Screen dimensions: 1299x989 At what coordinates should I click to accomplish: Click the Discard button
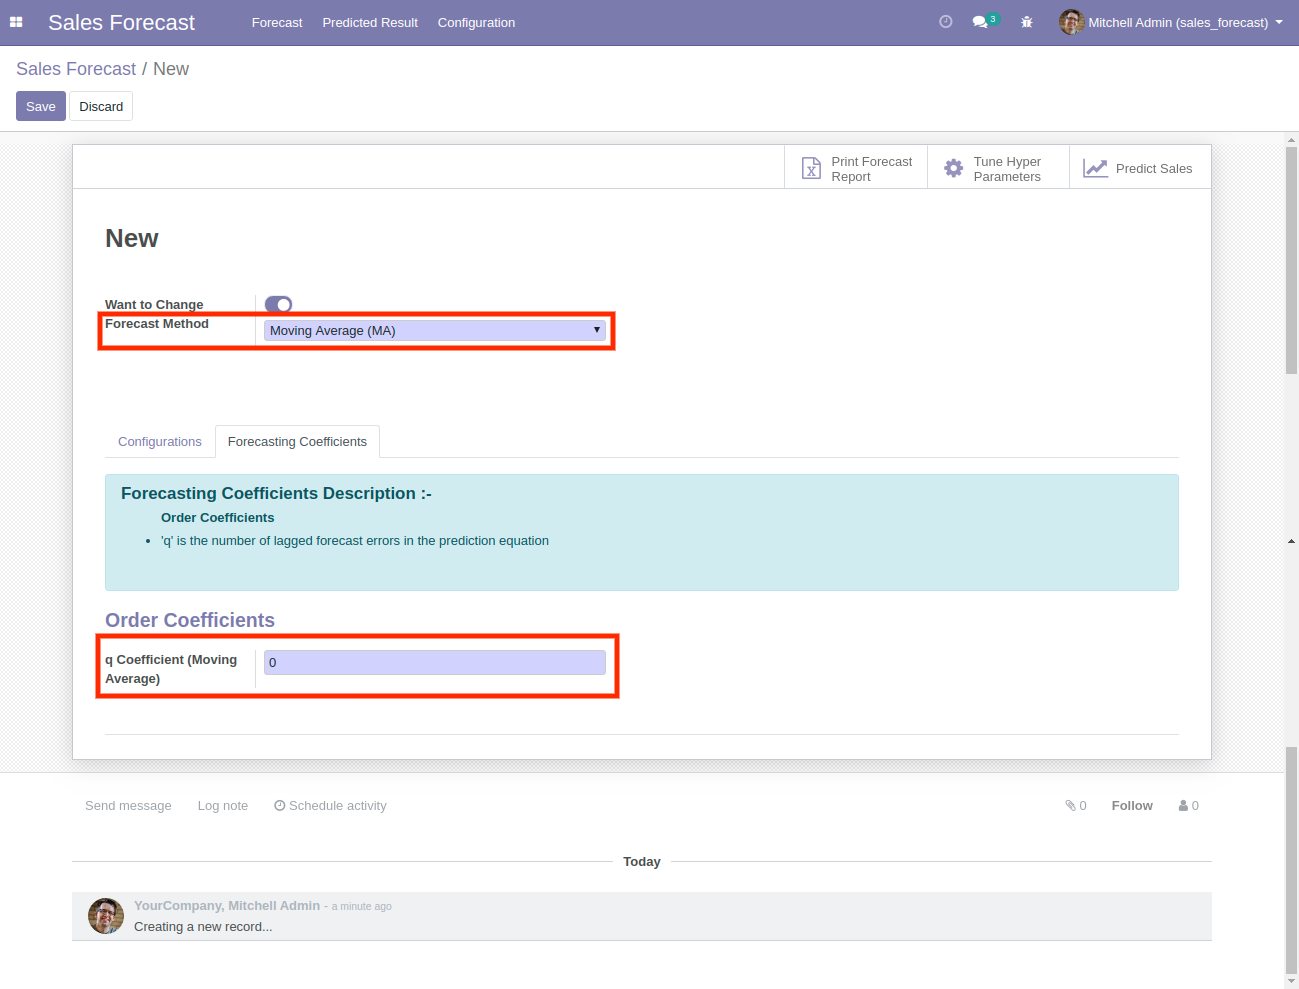tap(101, 107)
